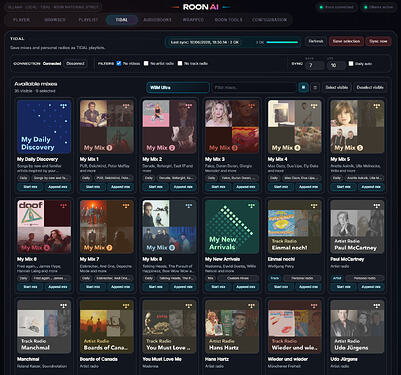Image resolution: width=401 pixels, height=375 pixels.
Task: Open the Playlist tab
Action: 88,20
